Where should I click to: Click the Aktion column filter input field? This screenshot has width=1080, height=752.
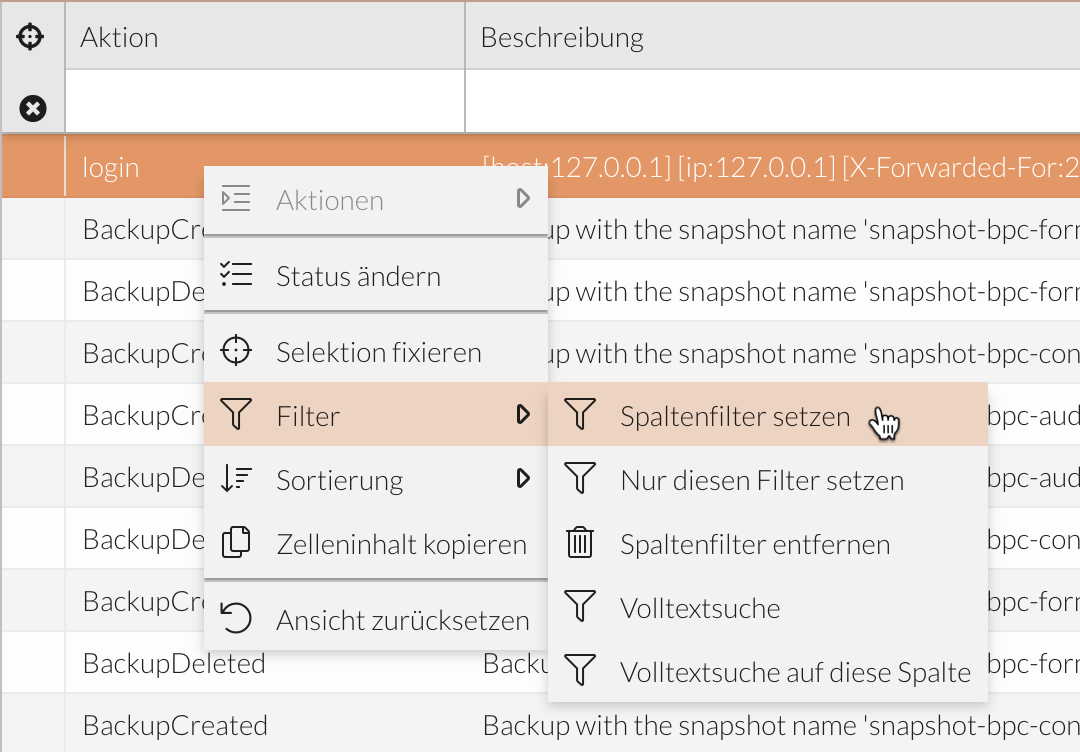265,101
